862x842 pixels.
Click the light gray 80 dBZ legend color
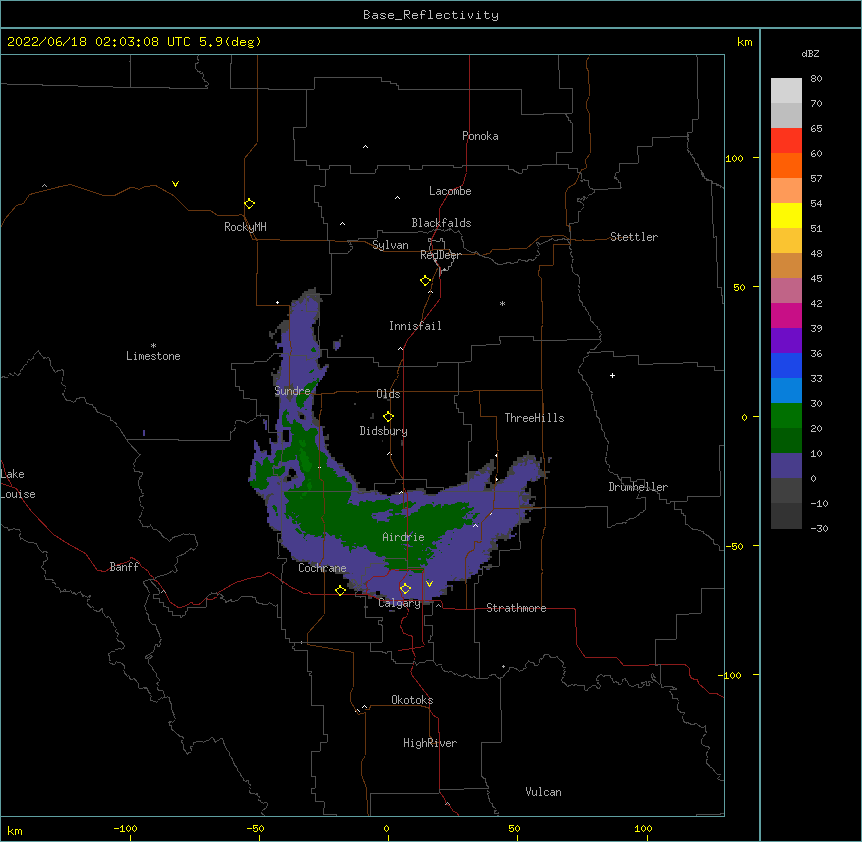tap(786, 91)
